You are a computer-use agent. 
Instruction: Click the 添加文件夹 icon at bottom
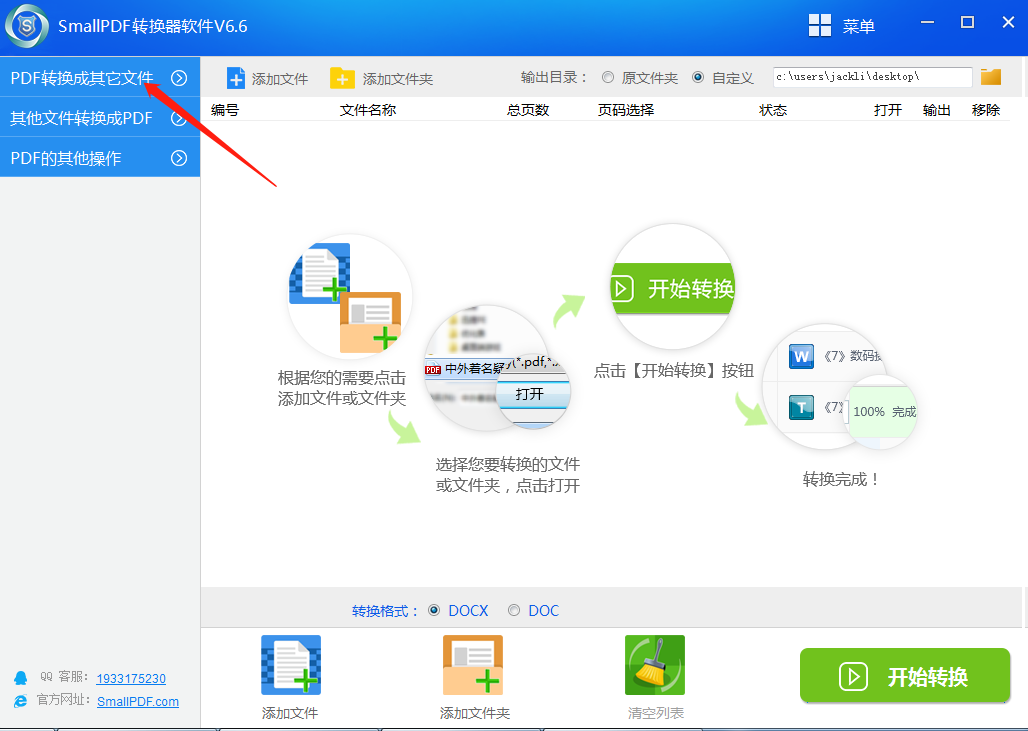[x=472, y=664]
